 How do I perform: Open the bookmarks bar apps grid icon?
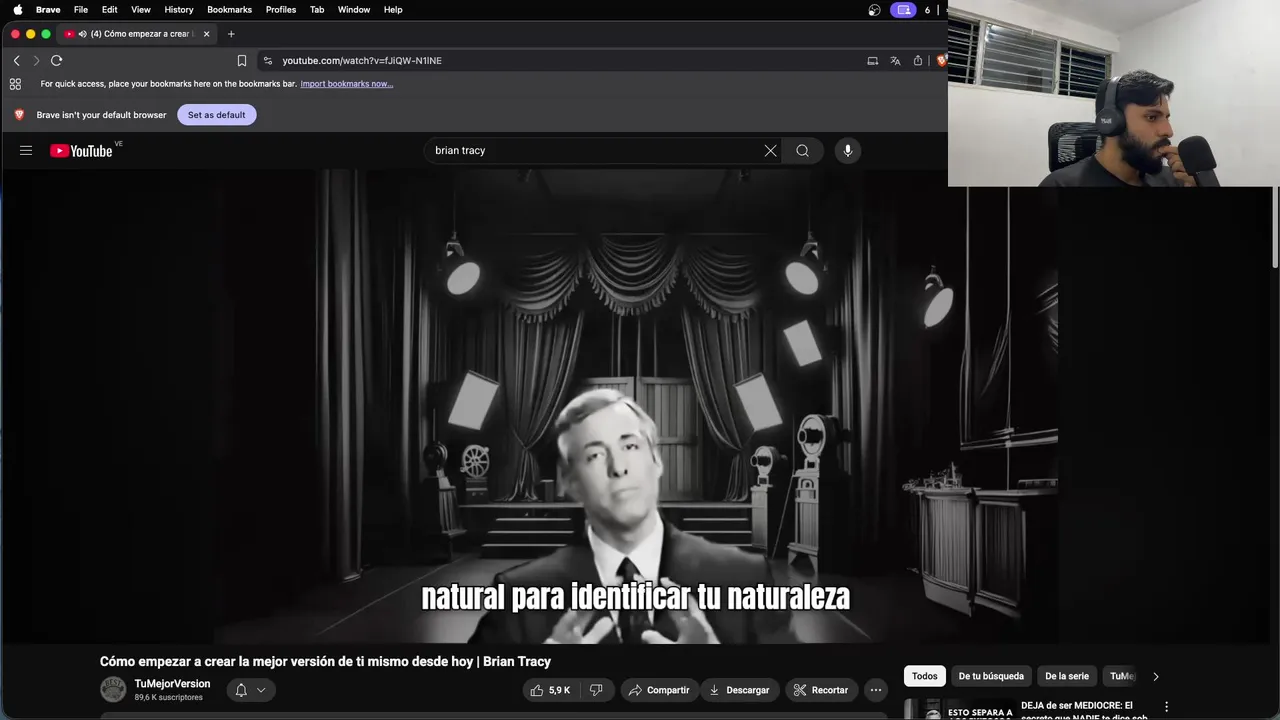[x=15, y=84]
